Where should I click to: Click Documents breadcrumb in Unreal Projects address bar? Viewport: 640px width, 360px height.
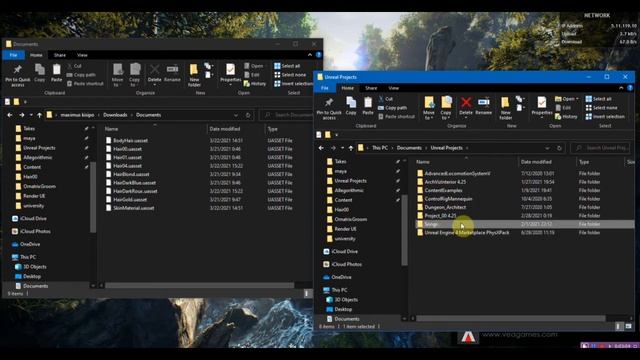coord(409,148)
